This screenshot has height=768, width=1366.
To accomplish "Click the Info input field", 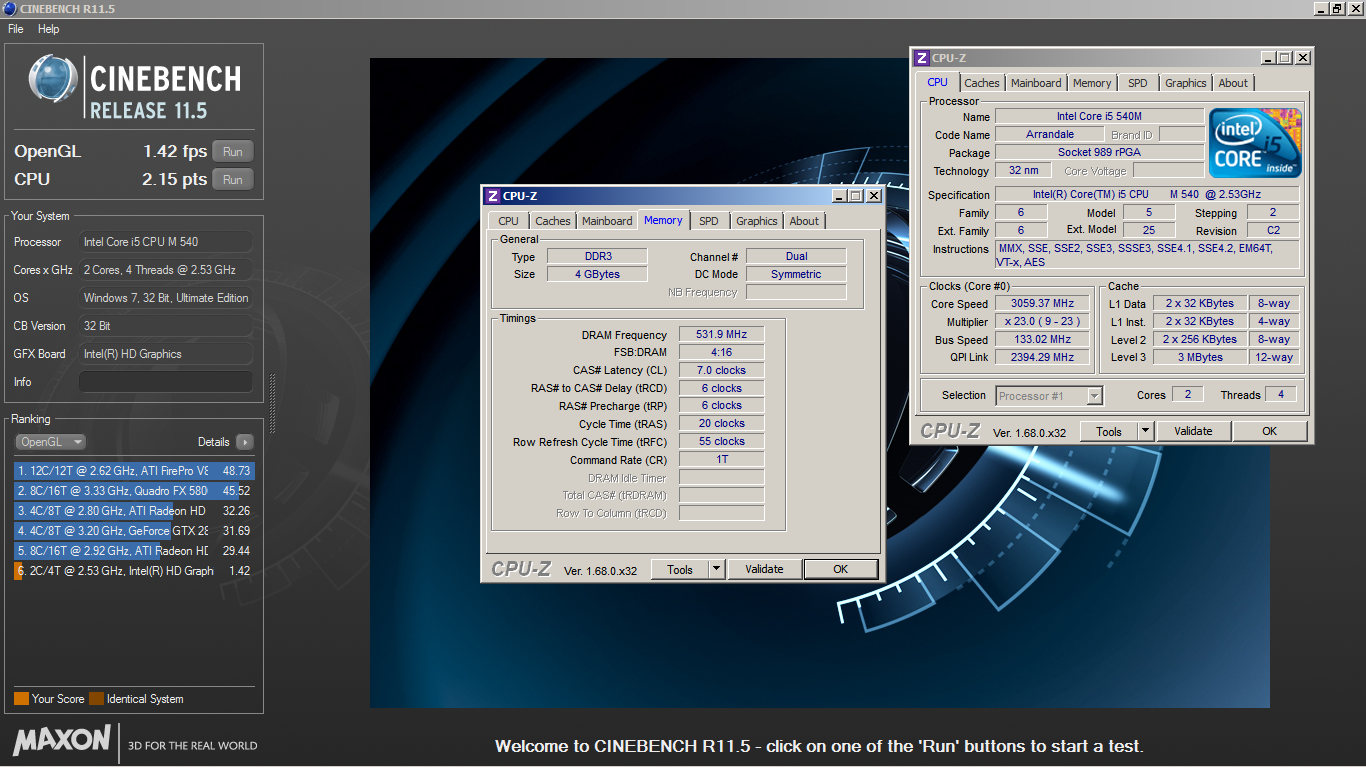I will coord(165,382).
